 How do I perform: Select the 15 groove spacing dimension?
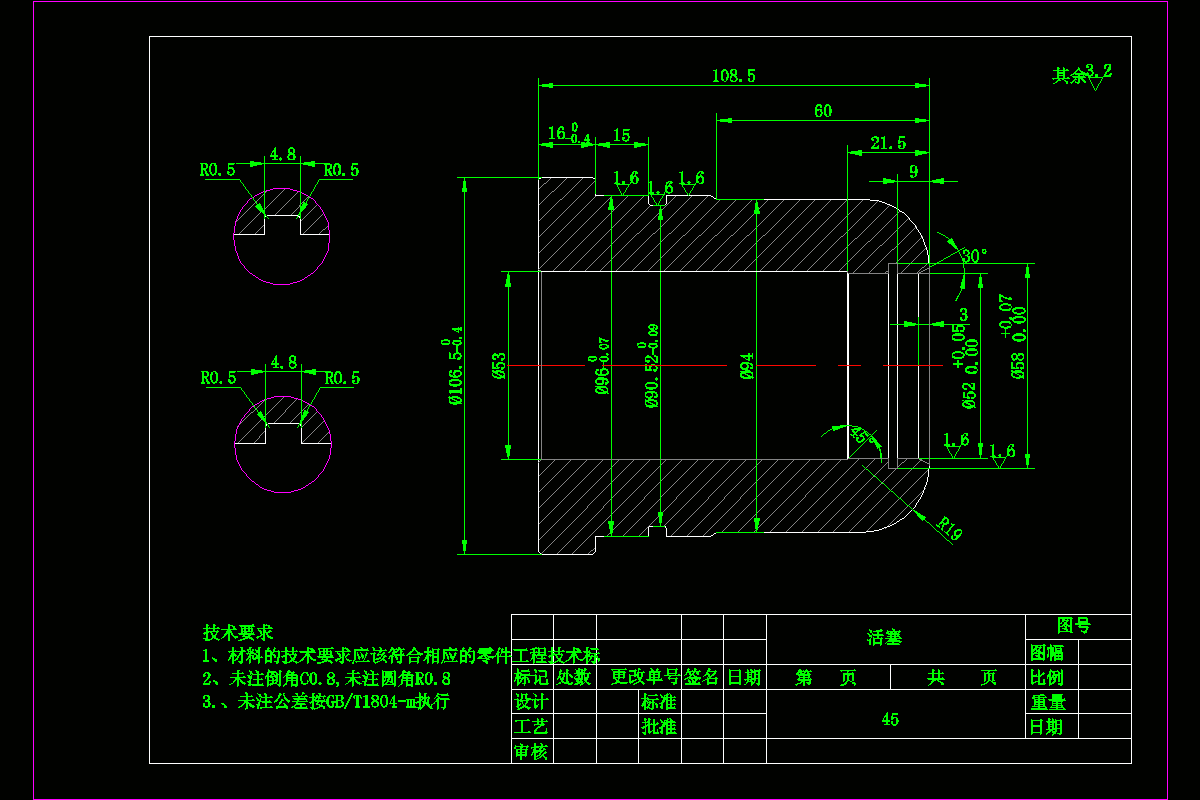(621, 135)
